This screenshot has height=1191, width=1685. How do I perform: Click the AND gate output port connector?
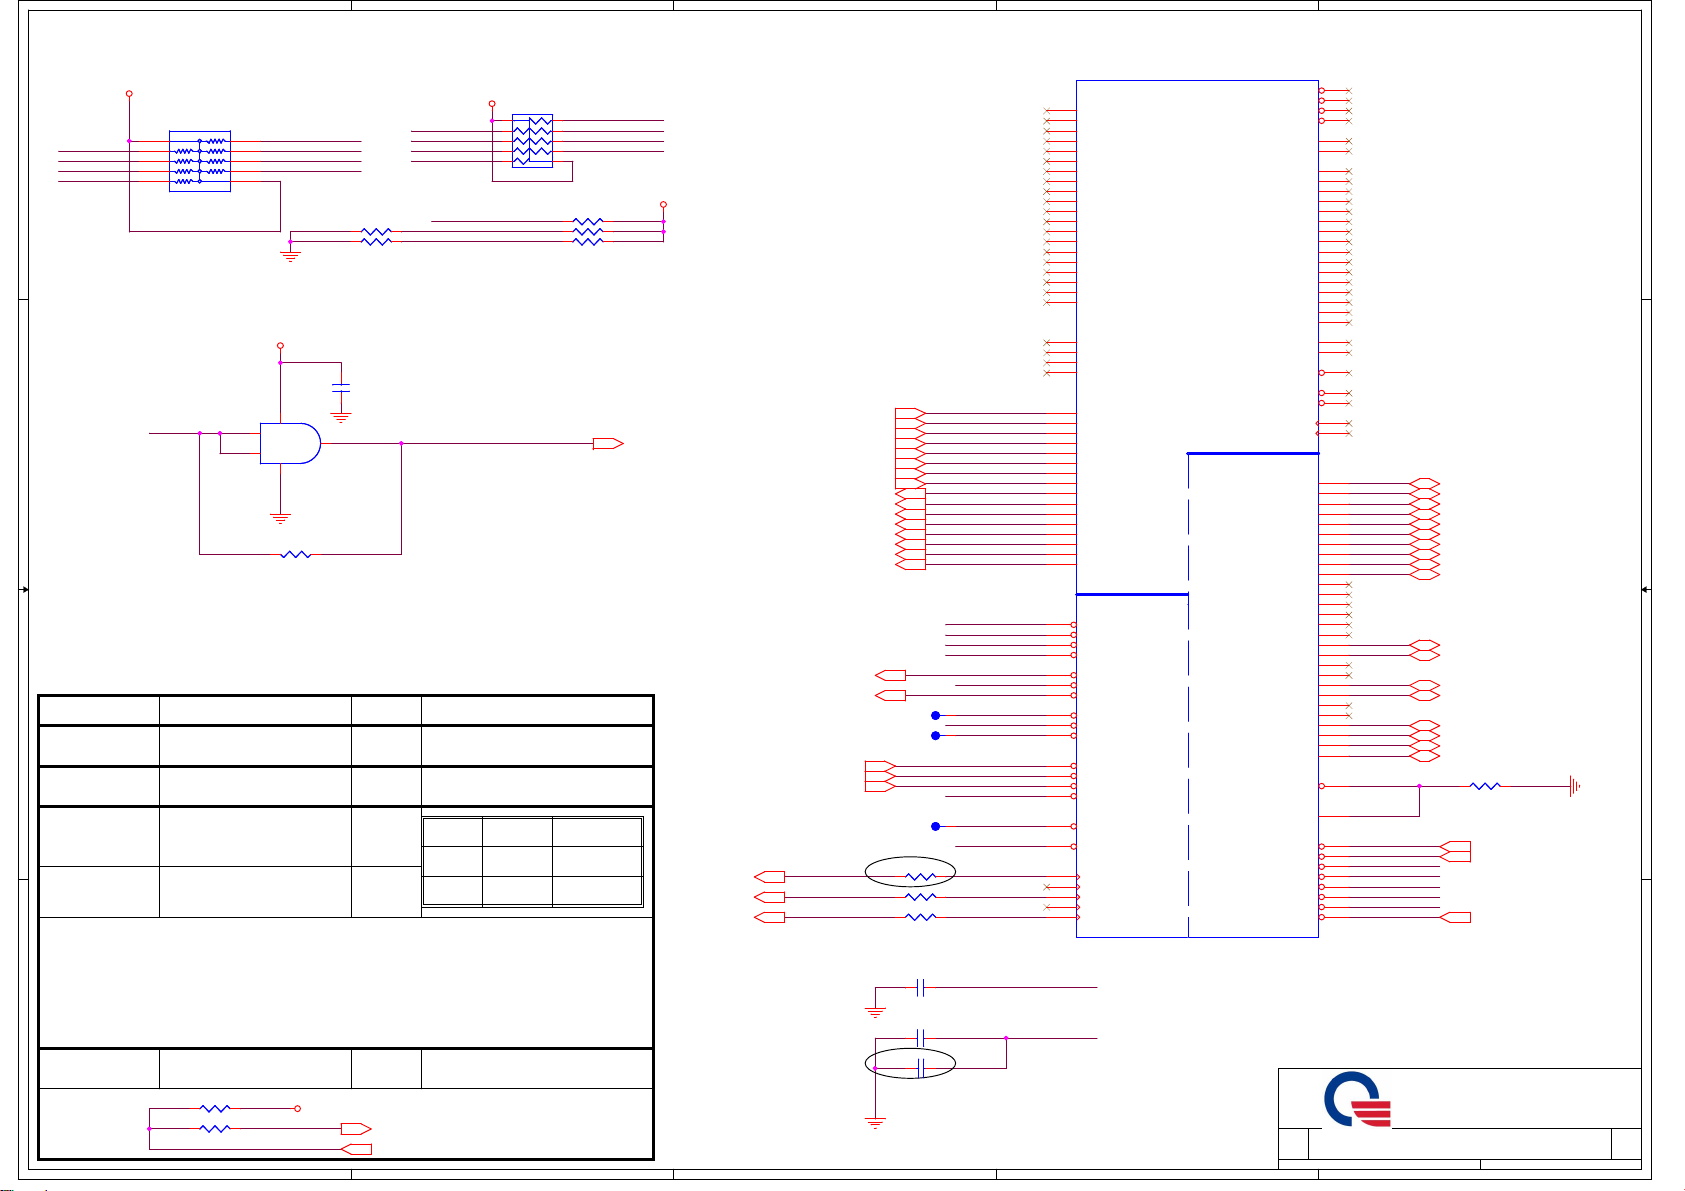click(608, 444)
